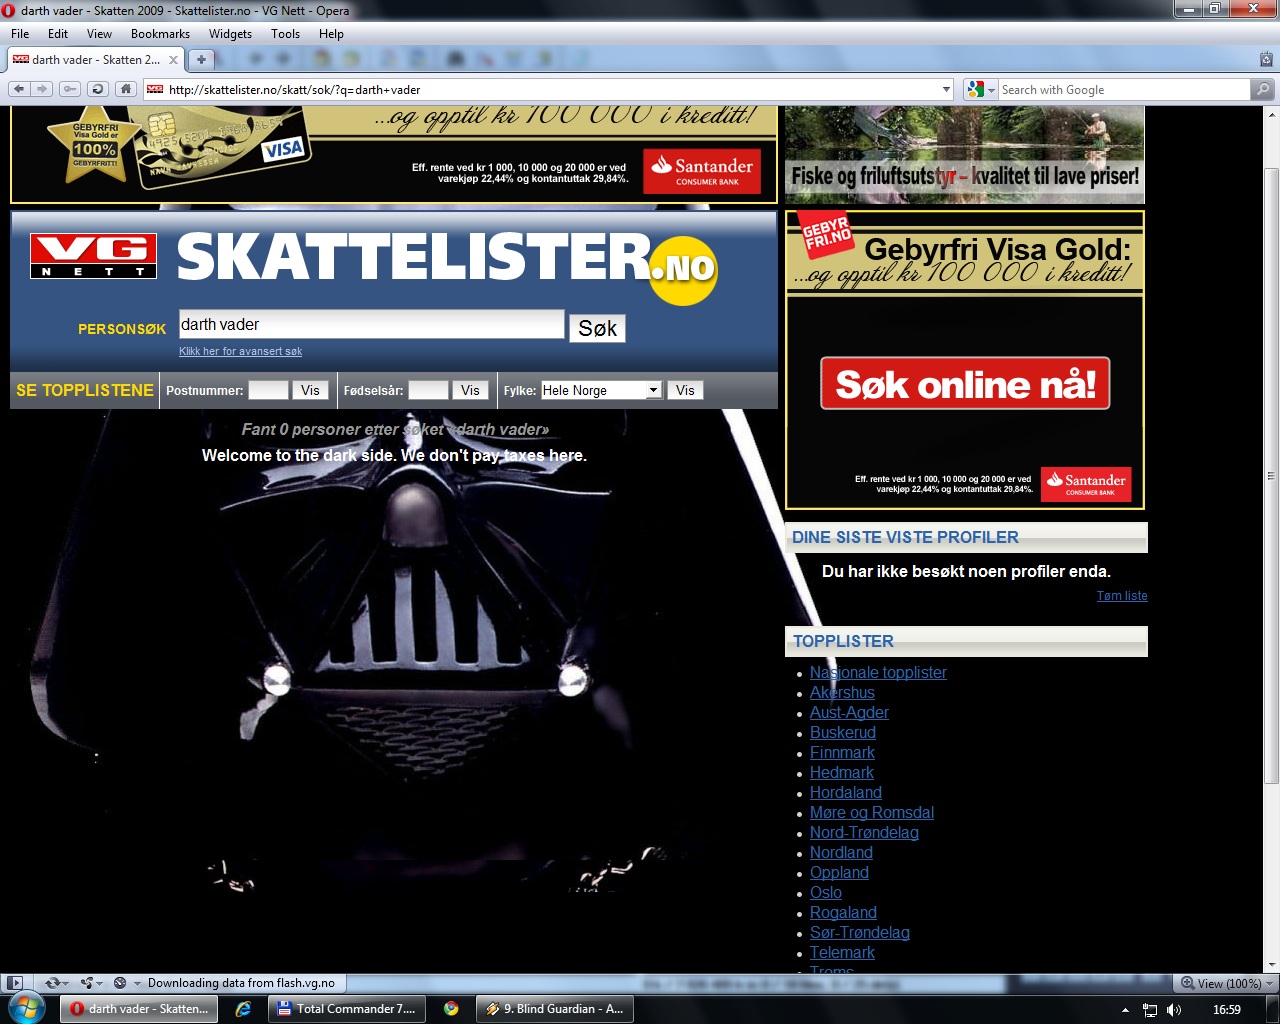Open the File menu

[x=20, y=34]
